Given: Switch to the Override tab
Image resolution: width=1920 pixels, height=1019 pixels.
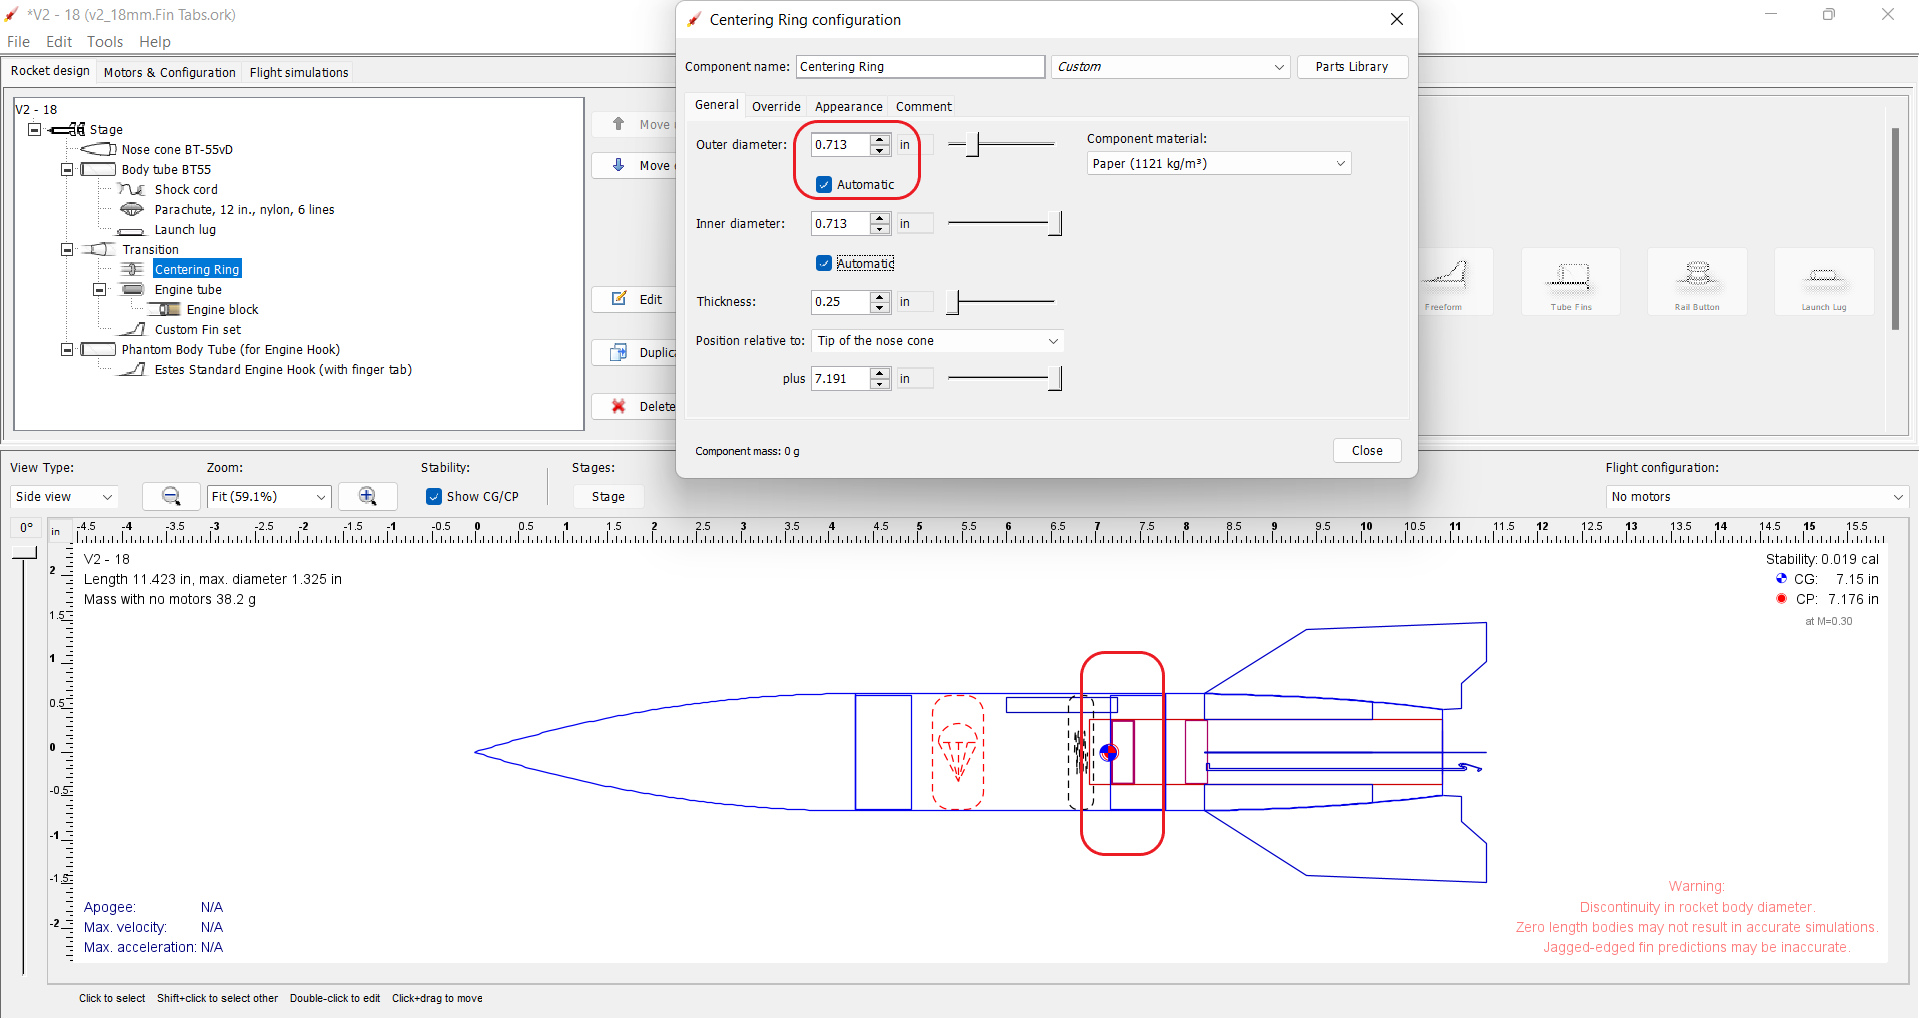Looking at the screenshot, I should [x=776, y=106].
